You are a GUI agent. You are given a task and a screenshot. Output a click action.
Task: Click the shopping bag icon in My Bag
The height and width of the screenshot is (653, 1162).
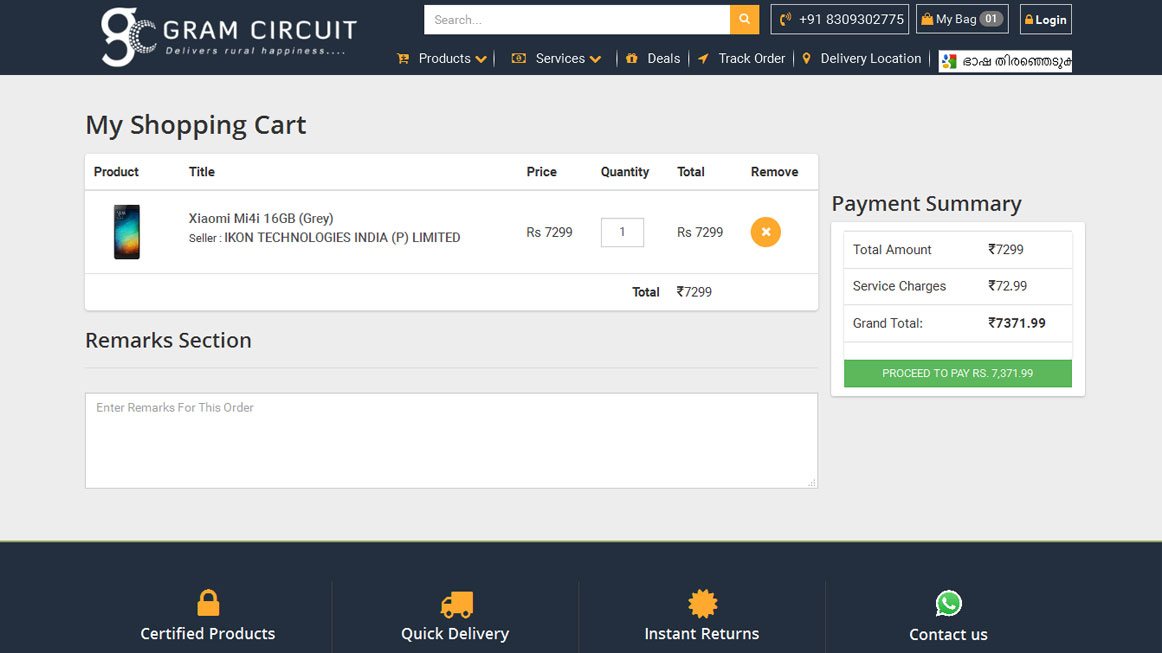[926, 19]
